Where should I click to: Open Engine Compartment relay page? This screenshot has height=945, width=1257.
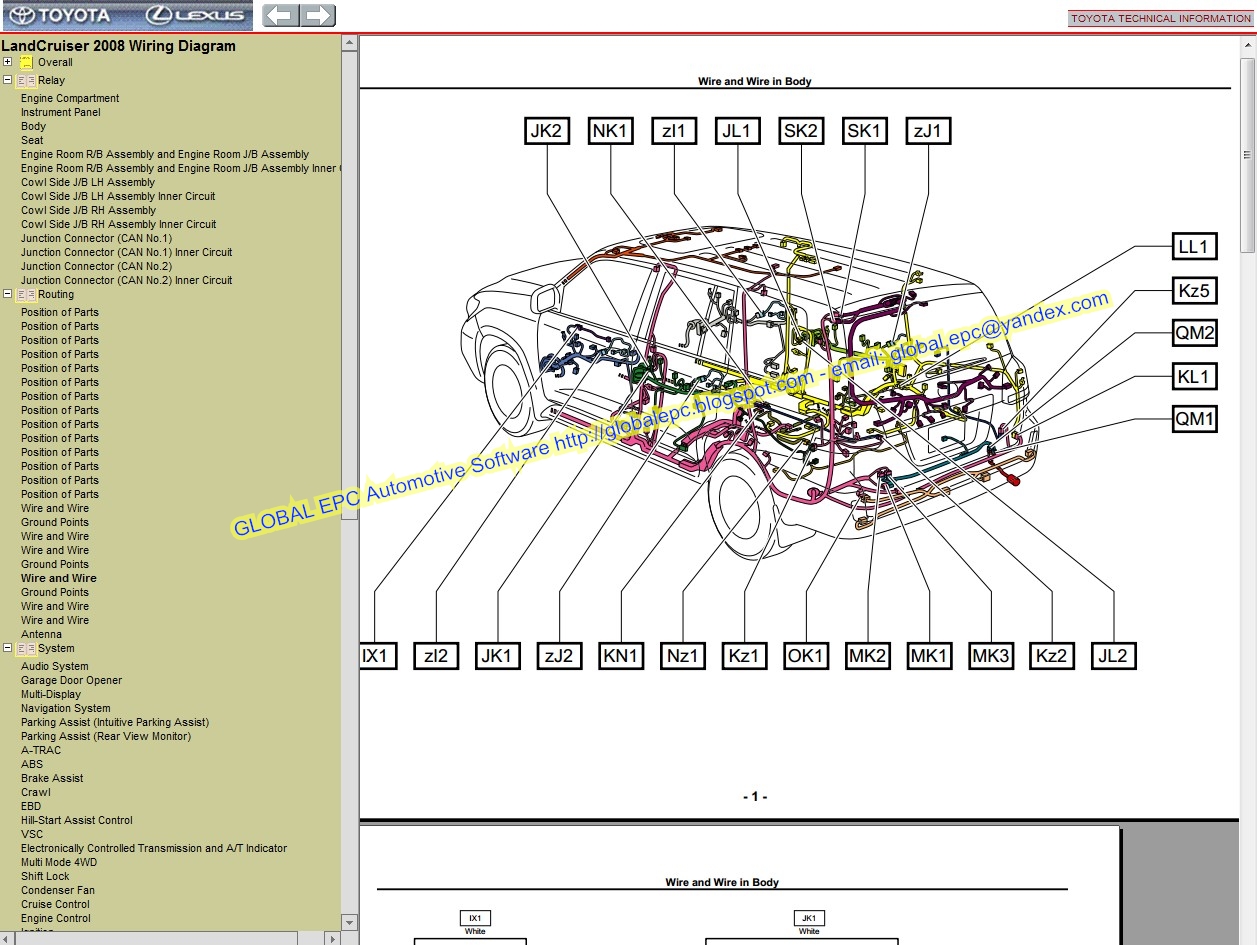coord(70,98)
